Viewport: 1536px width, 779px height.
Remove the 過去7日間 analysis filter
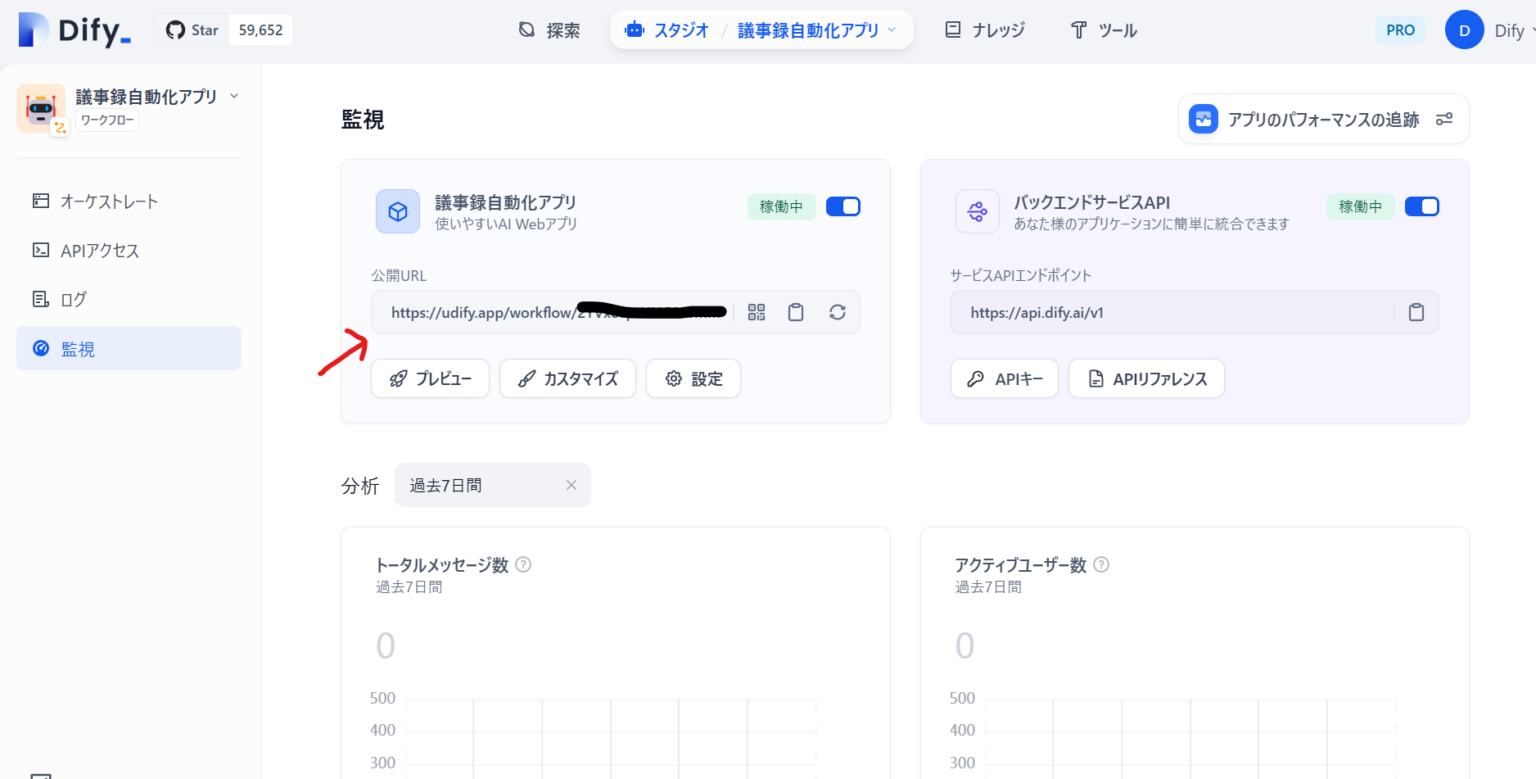pyautogui.click(x=571, y=485)
